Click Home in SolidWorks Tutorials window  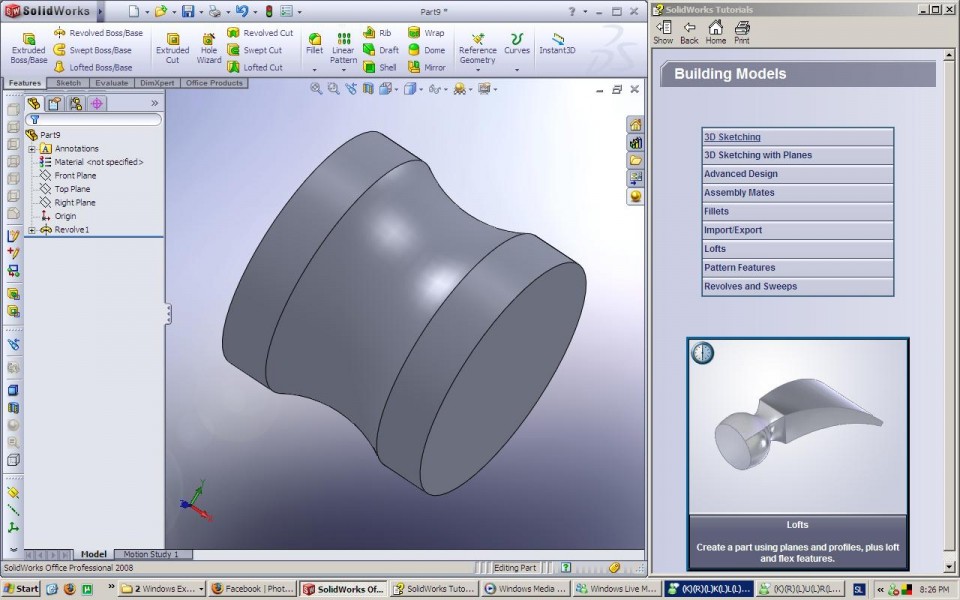click(716, 32)
